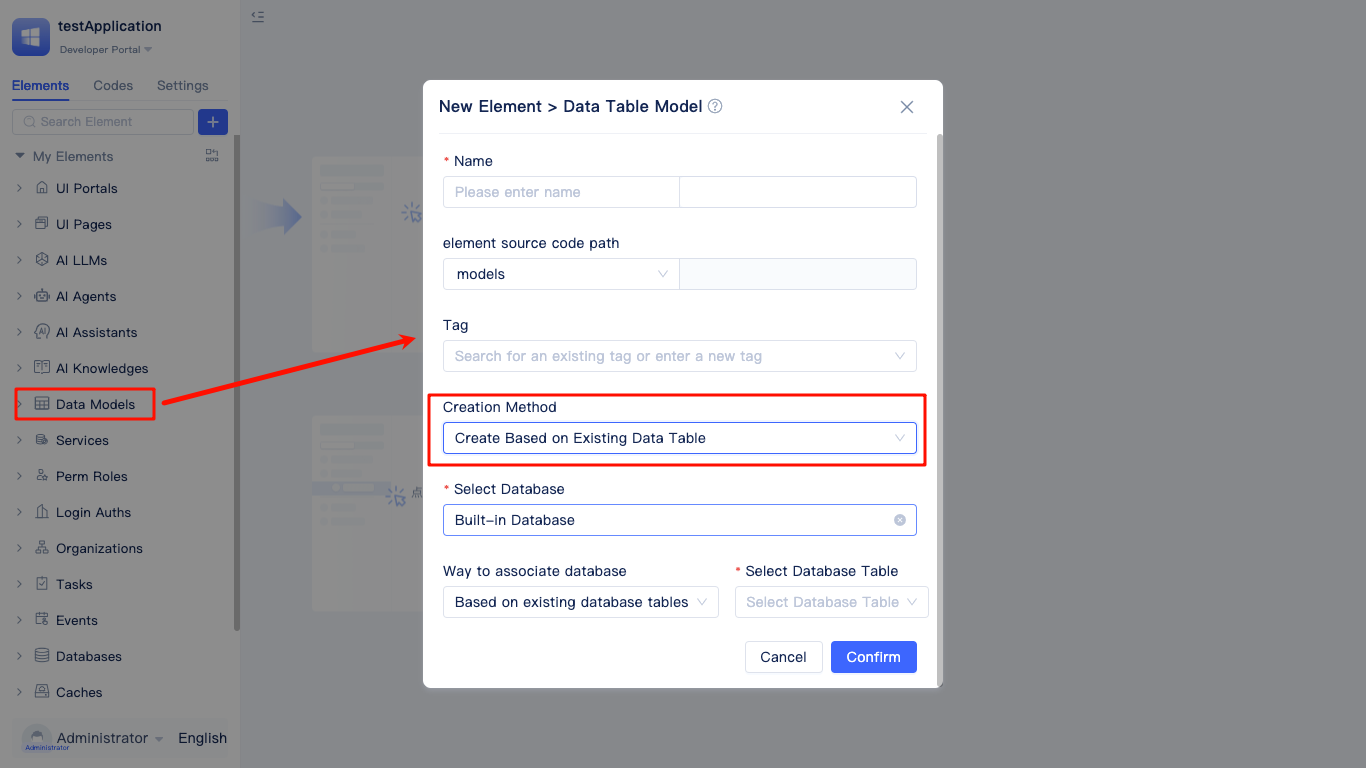The height and width of the screenshot is (768, 1366).
Task: Click the blue plus add-element button
Action: point(213,122)
